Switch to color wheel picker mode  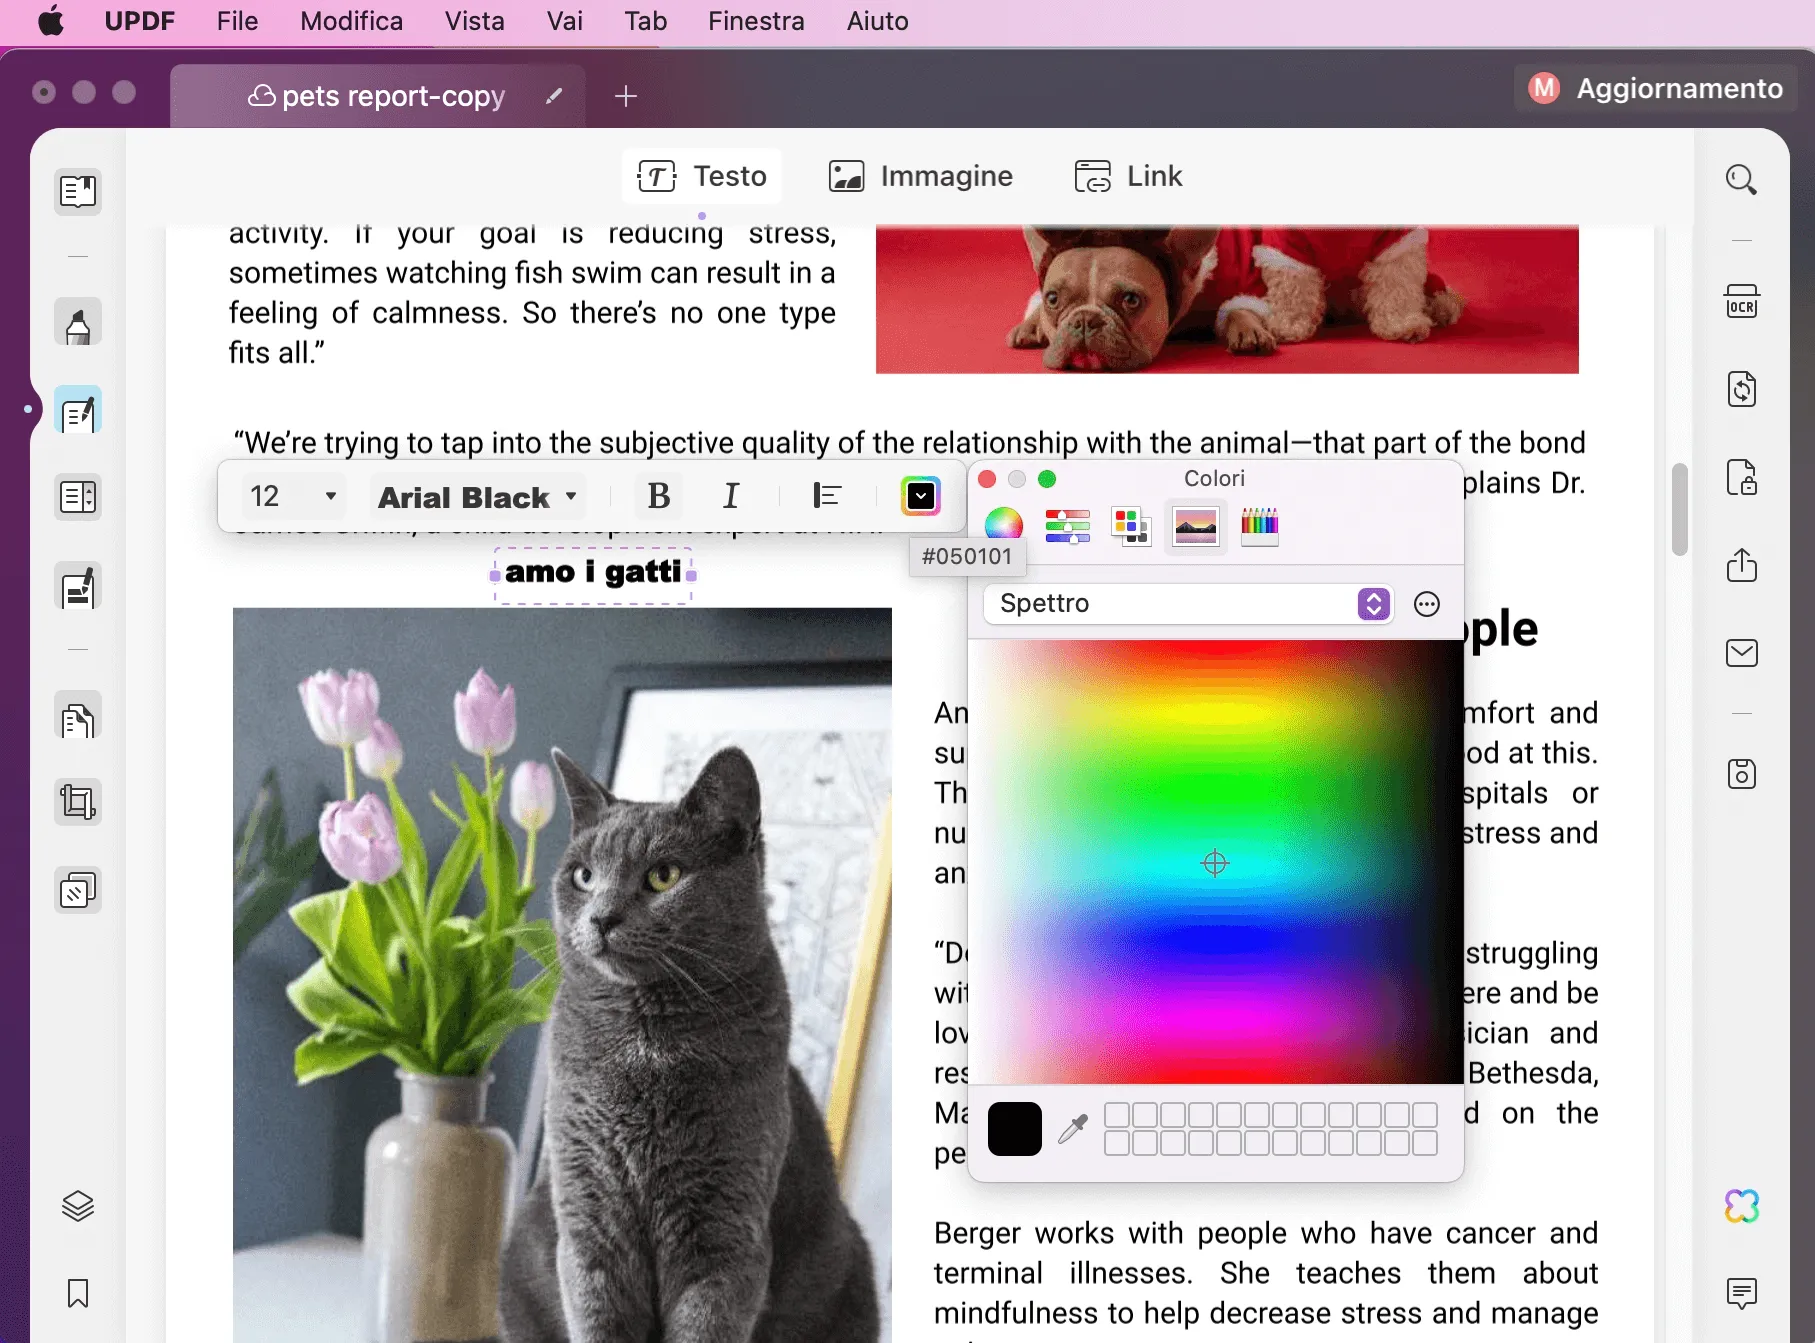[1004, 525]
